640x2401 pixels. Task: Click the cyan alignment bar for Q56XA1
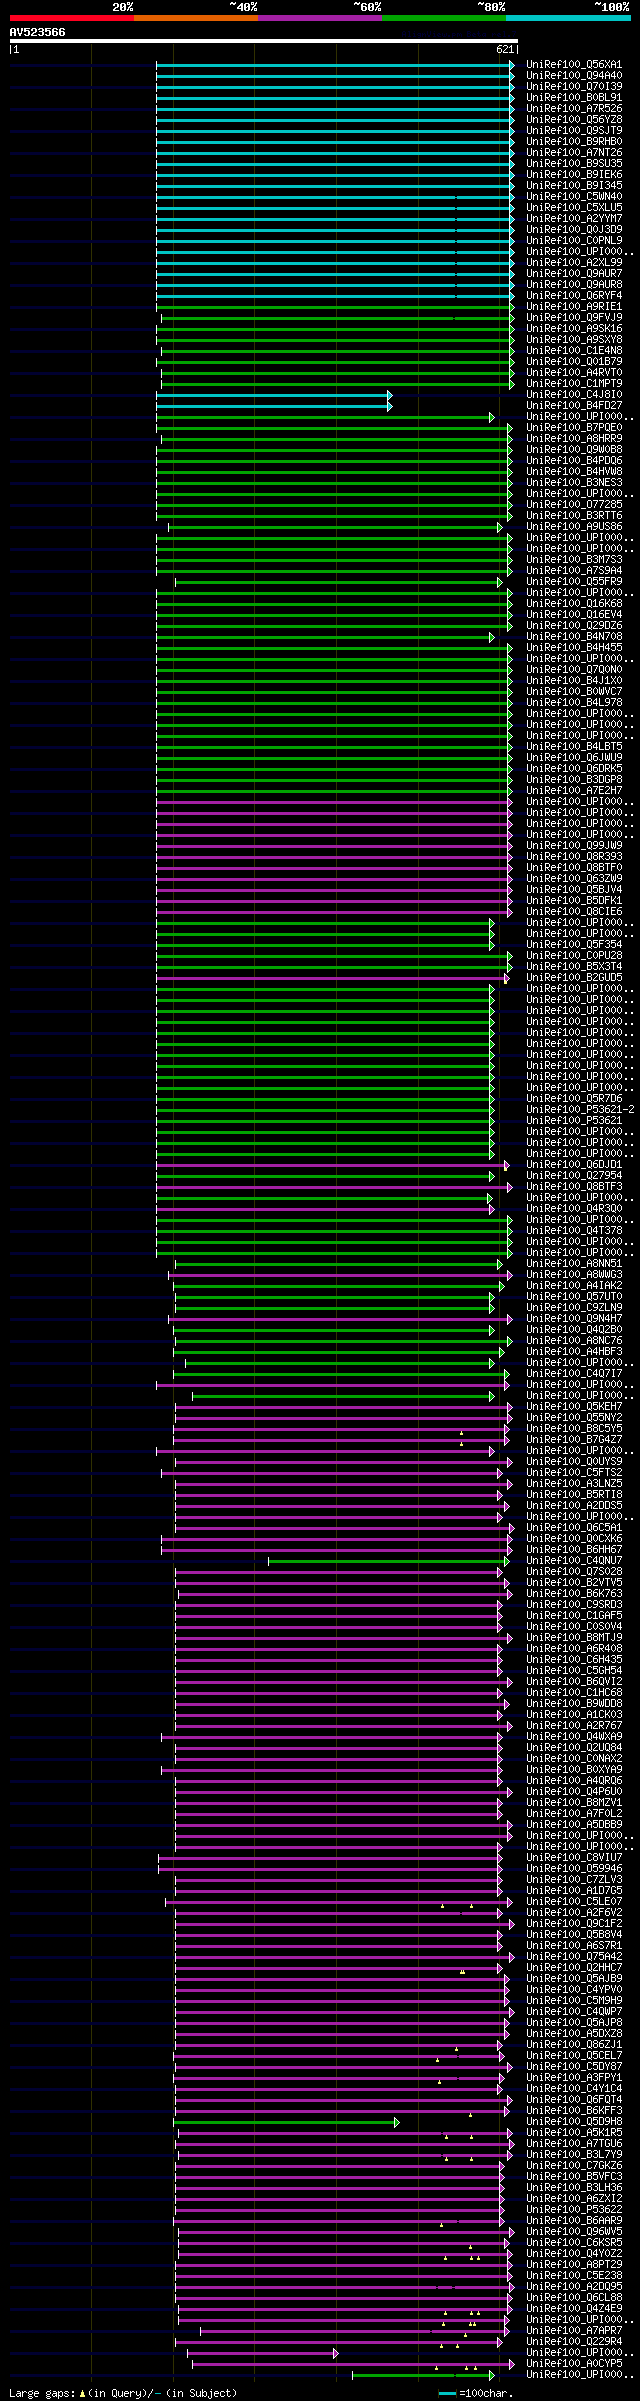335,65
